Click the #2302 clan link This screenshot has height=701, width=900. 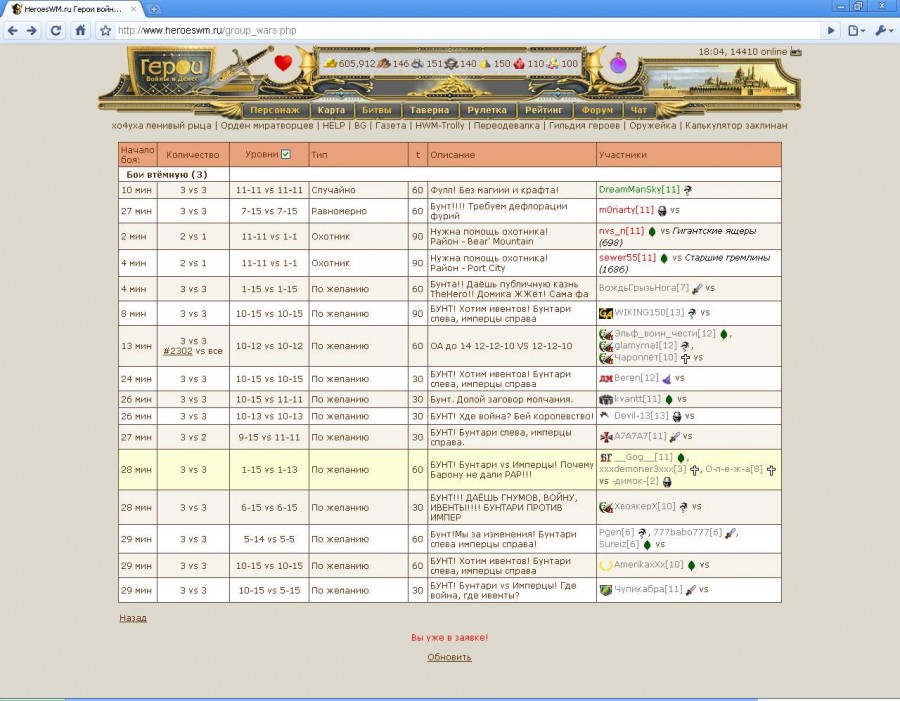(178, 351)
